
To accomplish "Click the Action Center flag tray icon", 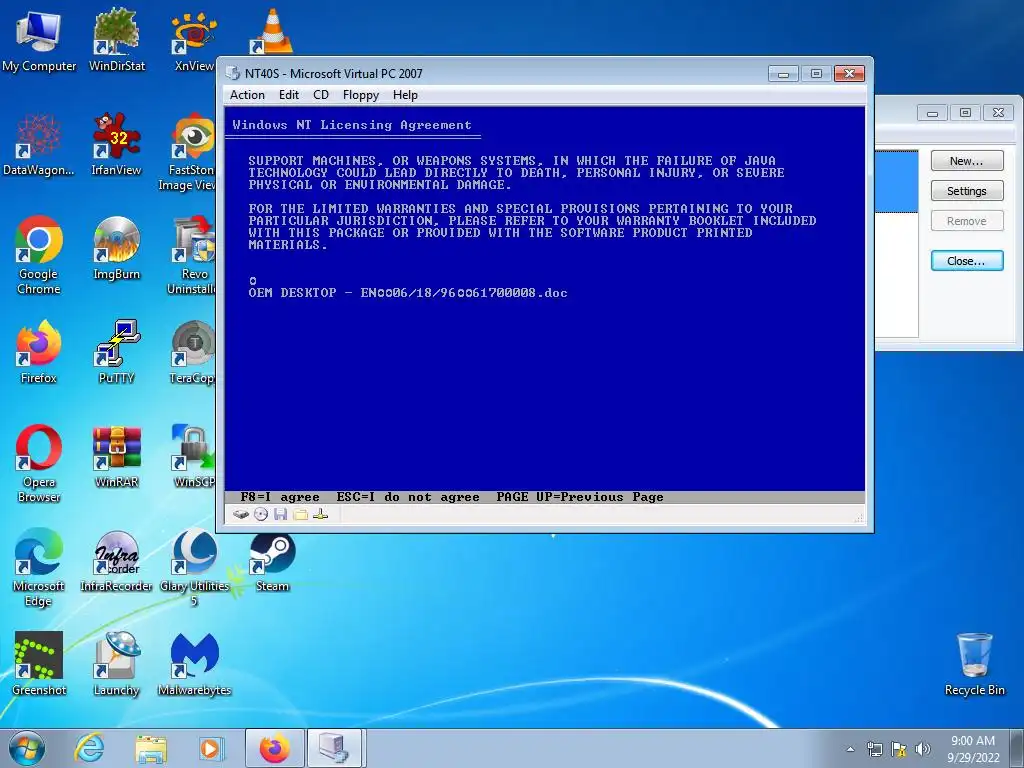I will pos(899,749).
